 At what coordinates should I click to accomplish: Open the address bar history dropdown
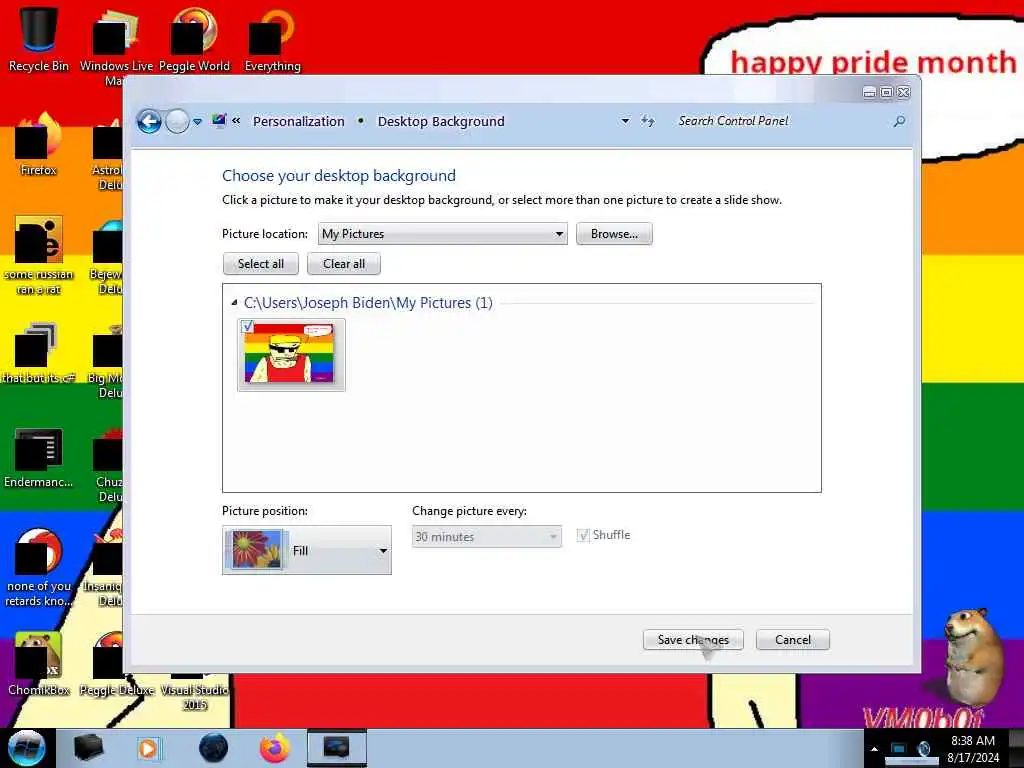click(x=625, y=121)
